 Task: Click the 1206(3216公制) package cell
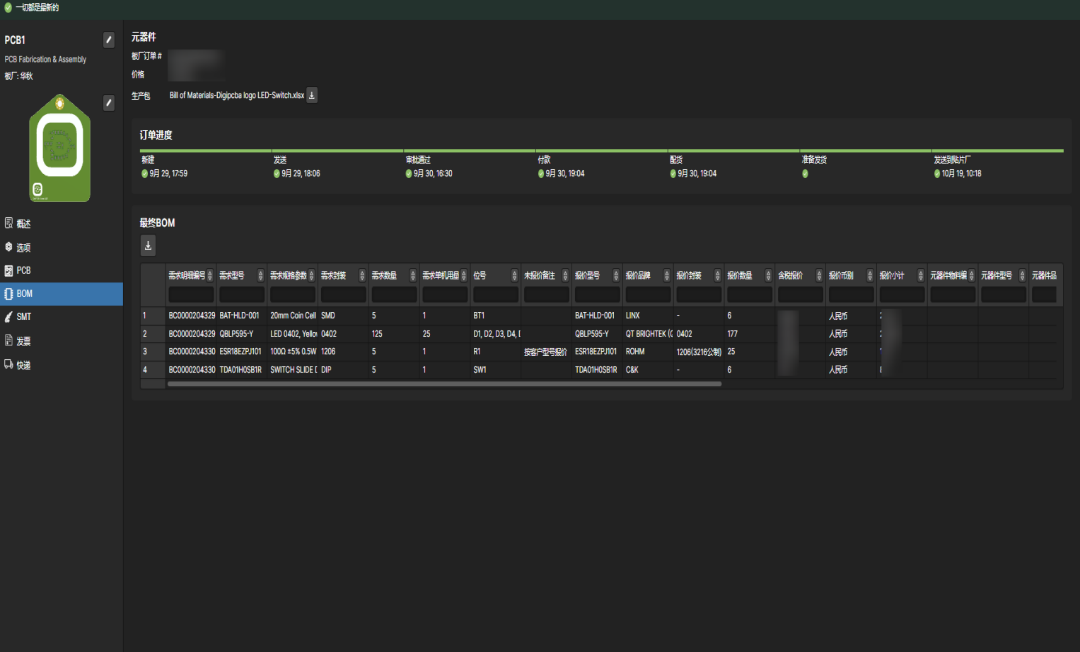(x=699, y=352)
